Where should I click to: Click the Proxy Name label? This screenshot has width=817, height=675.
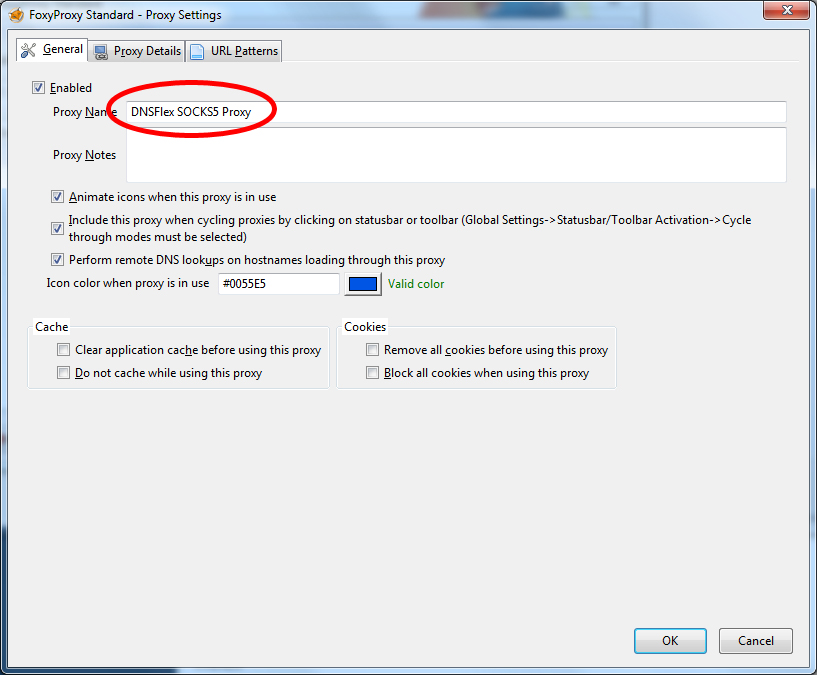pyautogui.click(x=85, y=112)
